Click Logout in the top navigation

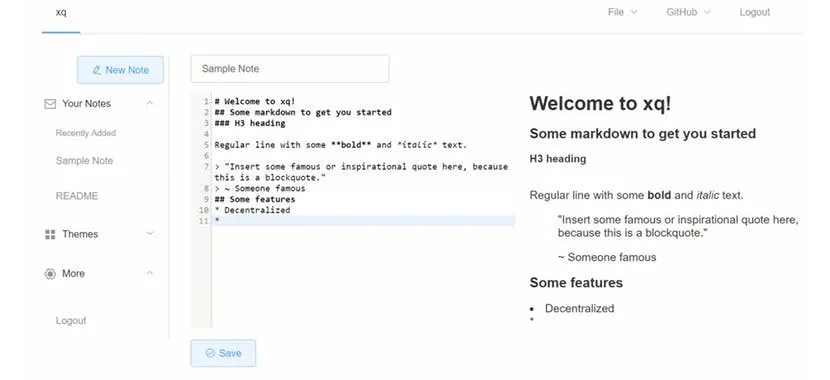(x=754, y=12)
